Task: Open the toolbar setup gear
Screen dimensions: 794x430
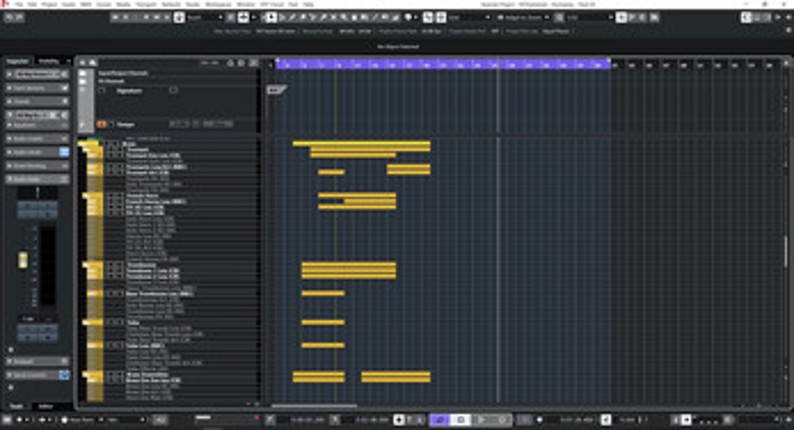Action: point(788,17)
